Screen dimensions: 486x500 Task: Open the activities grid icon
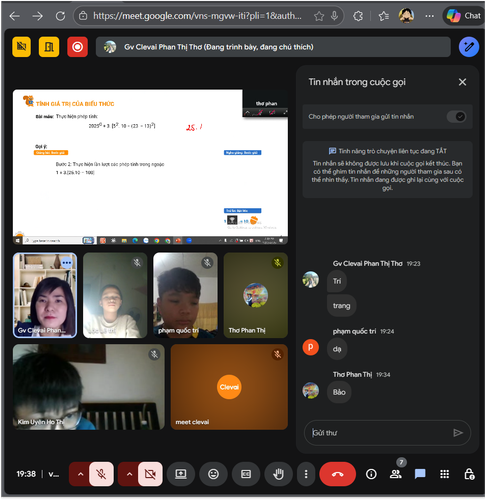pyautogui.click(x=444, y=474)
